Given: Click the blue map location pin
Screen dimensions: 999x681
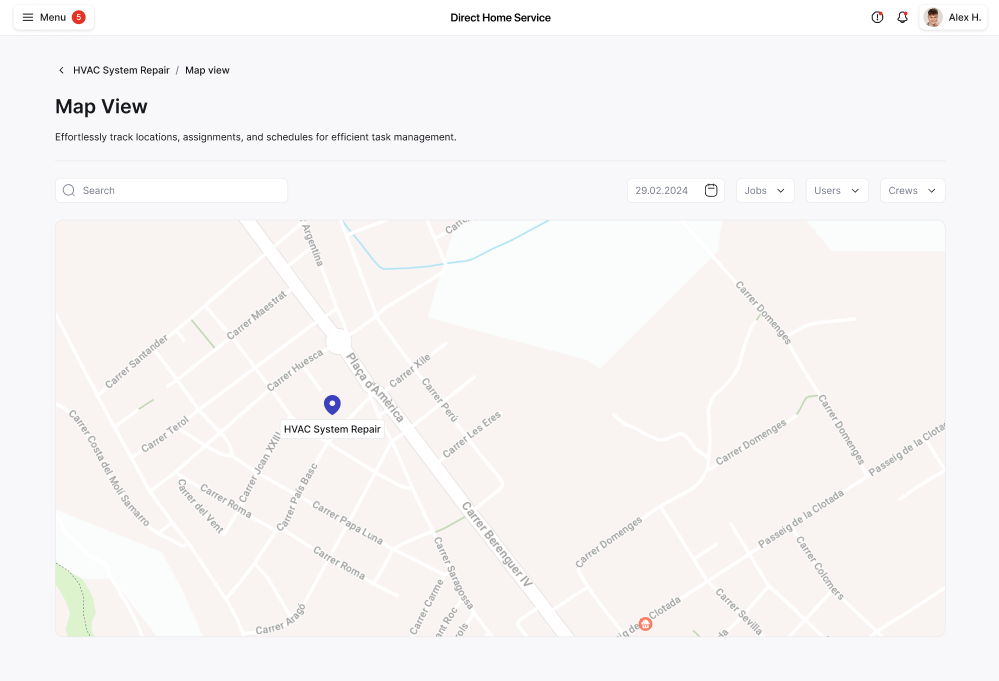Looking at the screenshot, I should (x=332, y=404).
